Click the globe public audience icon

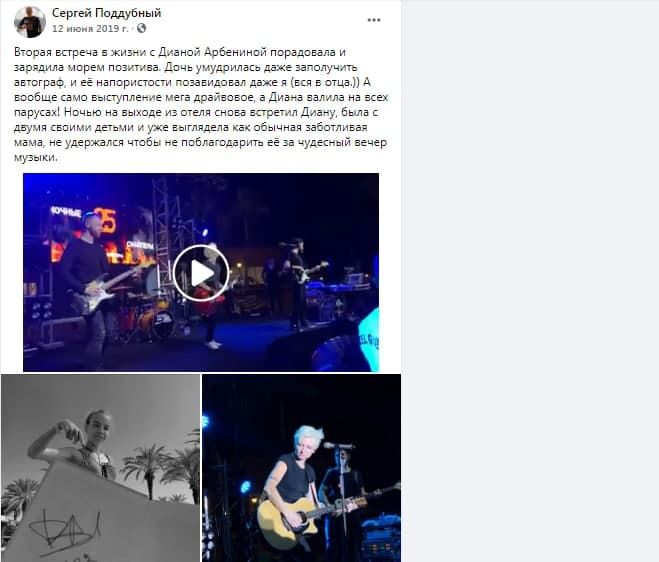point(142,29)
